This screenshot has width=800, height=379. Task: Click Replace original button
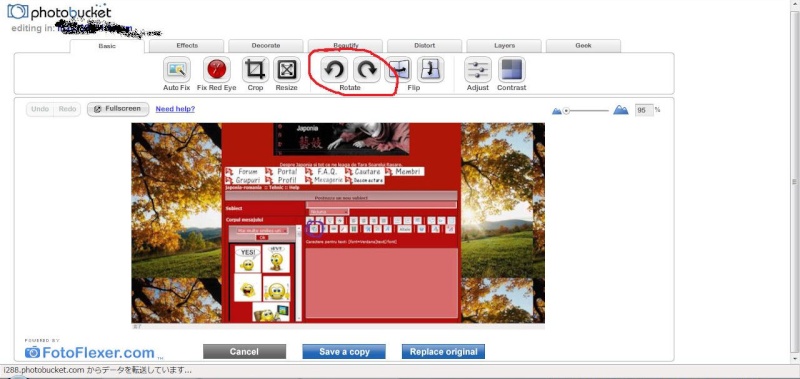[x=443, y=351]
